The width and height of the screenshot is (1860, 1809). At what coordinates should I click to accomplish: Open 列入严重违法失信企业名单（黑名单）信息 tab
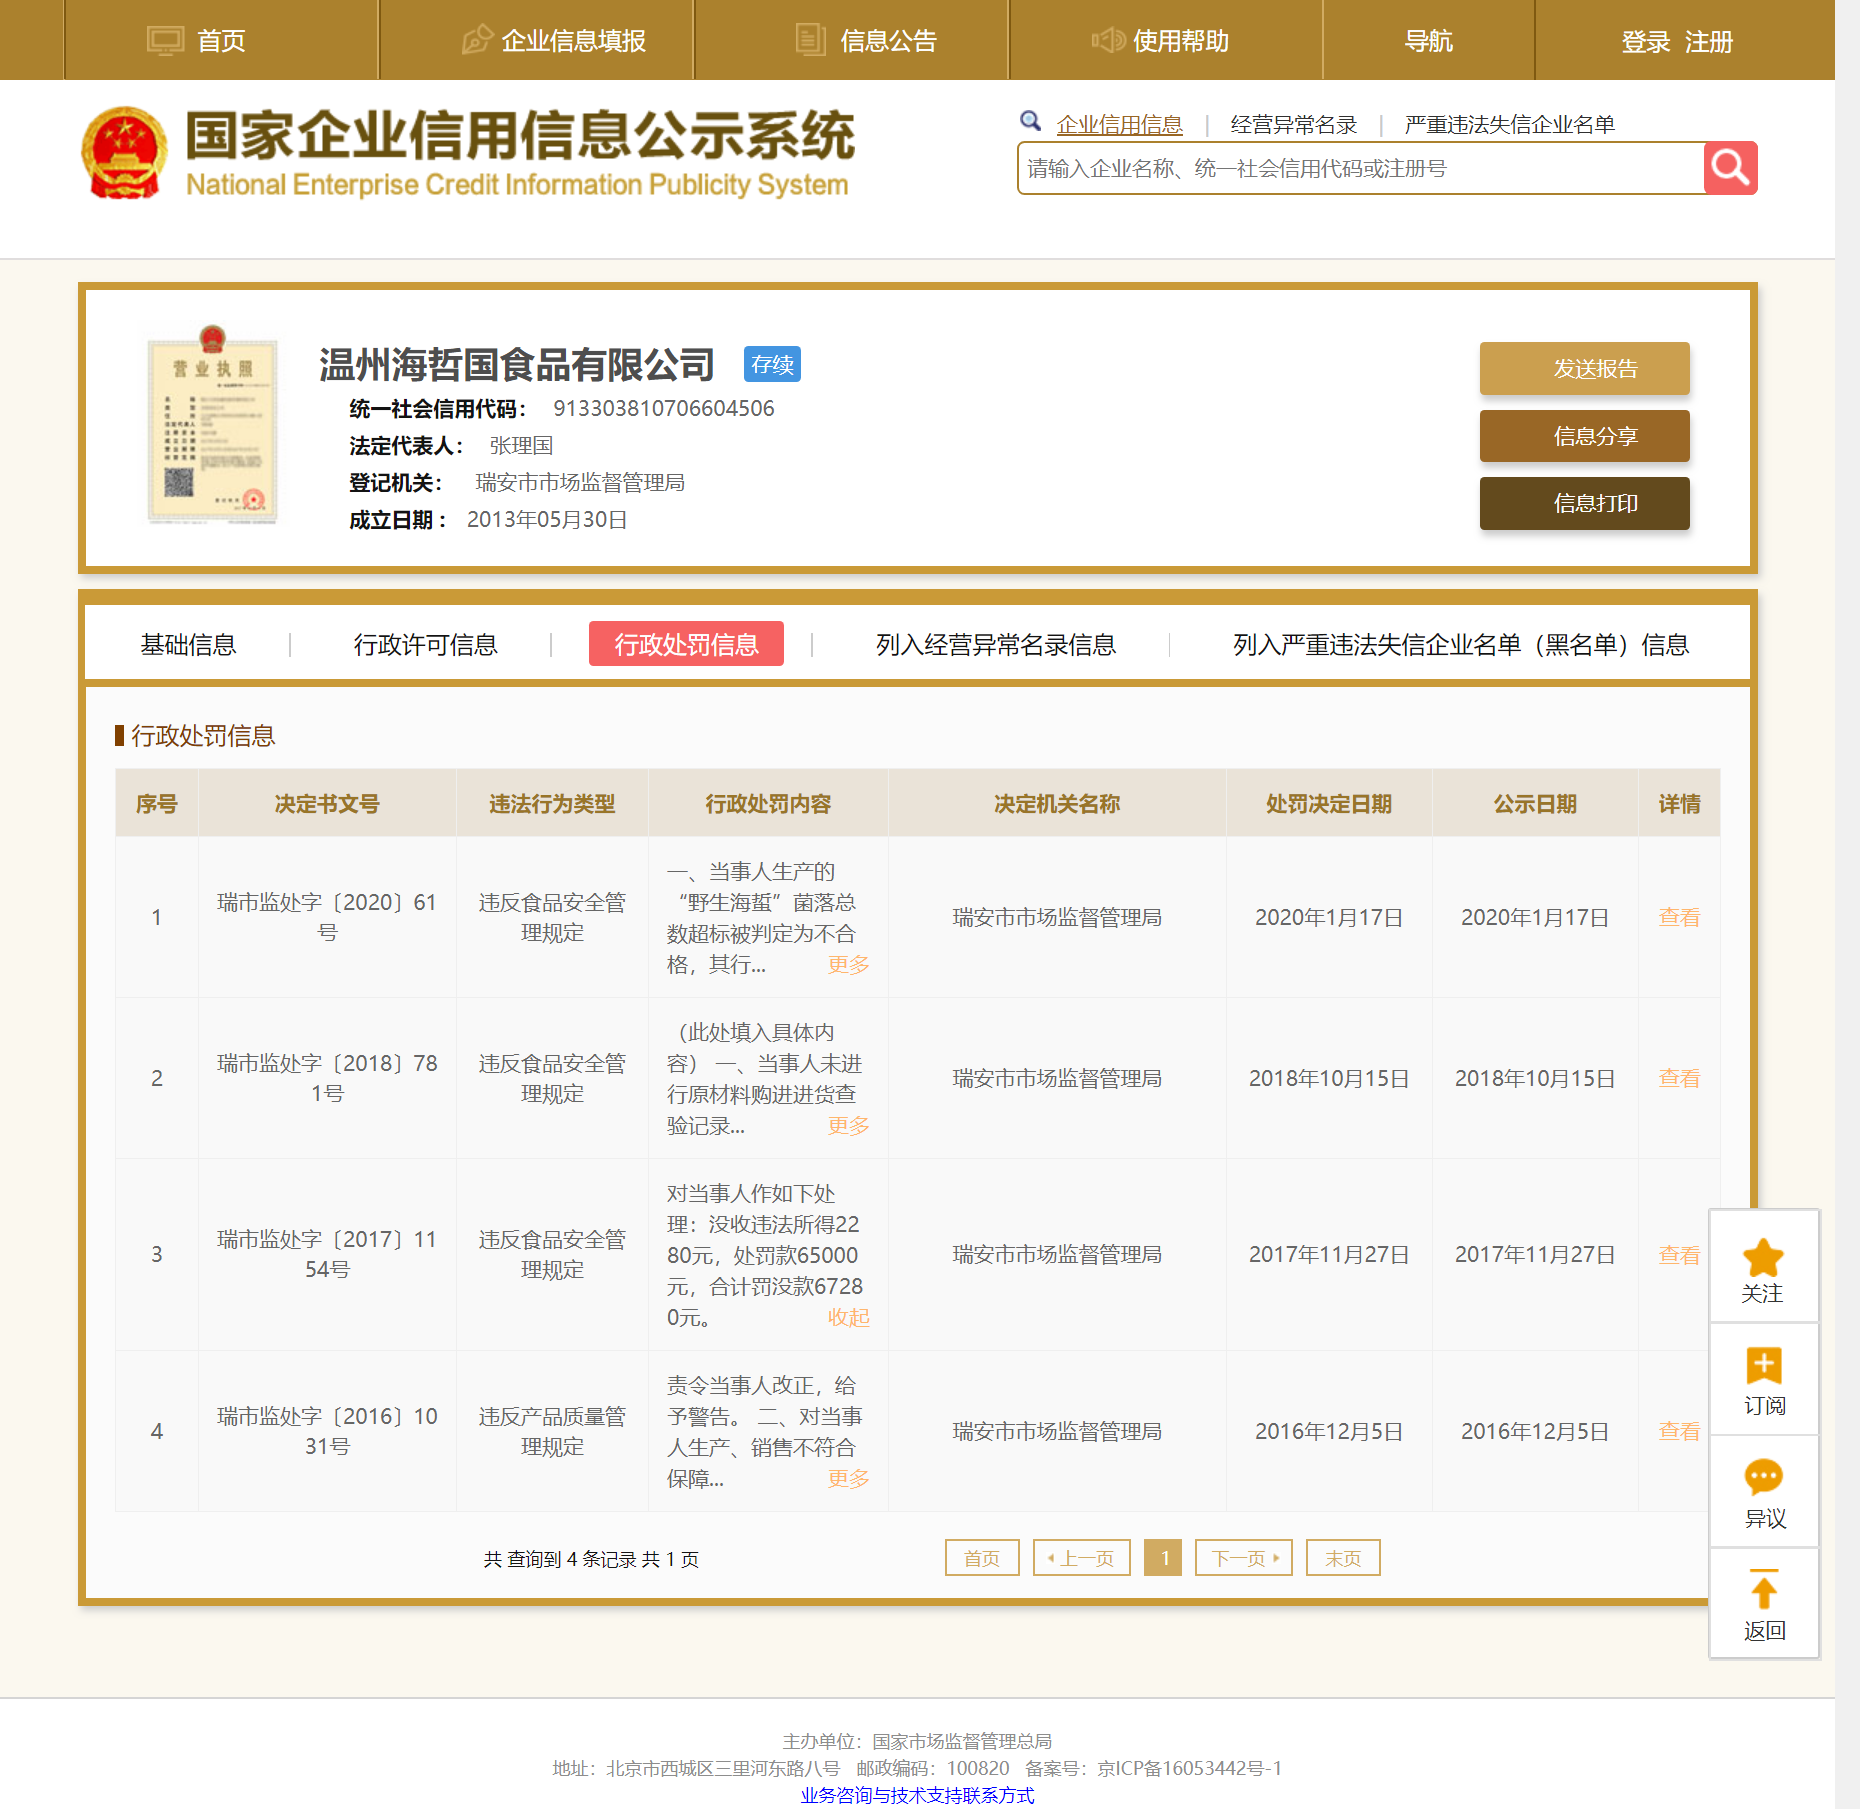tap(1461, 645)
